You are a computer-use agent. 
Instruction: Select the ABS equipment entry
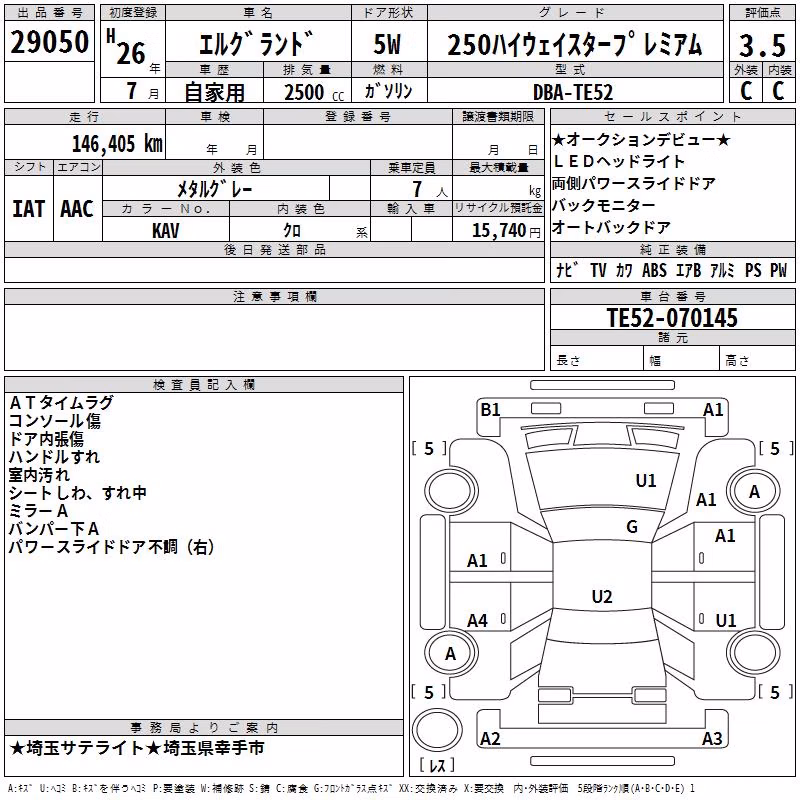pos(654,270)
